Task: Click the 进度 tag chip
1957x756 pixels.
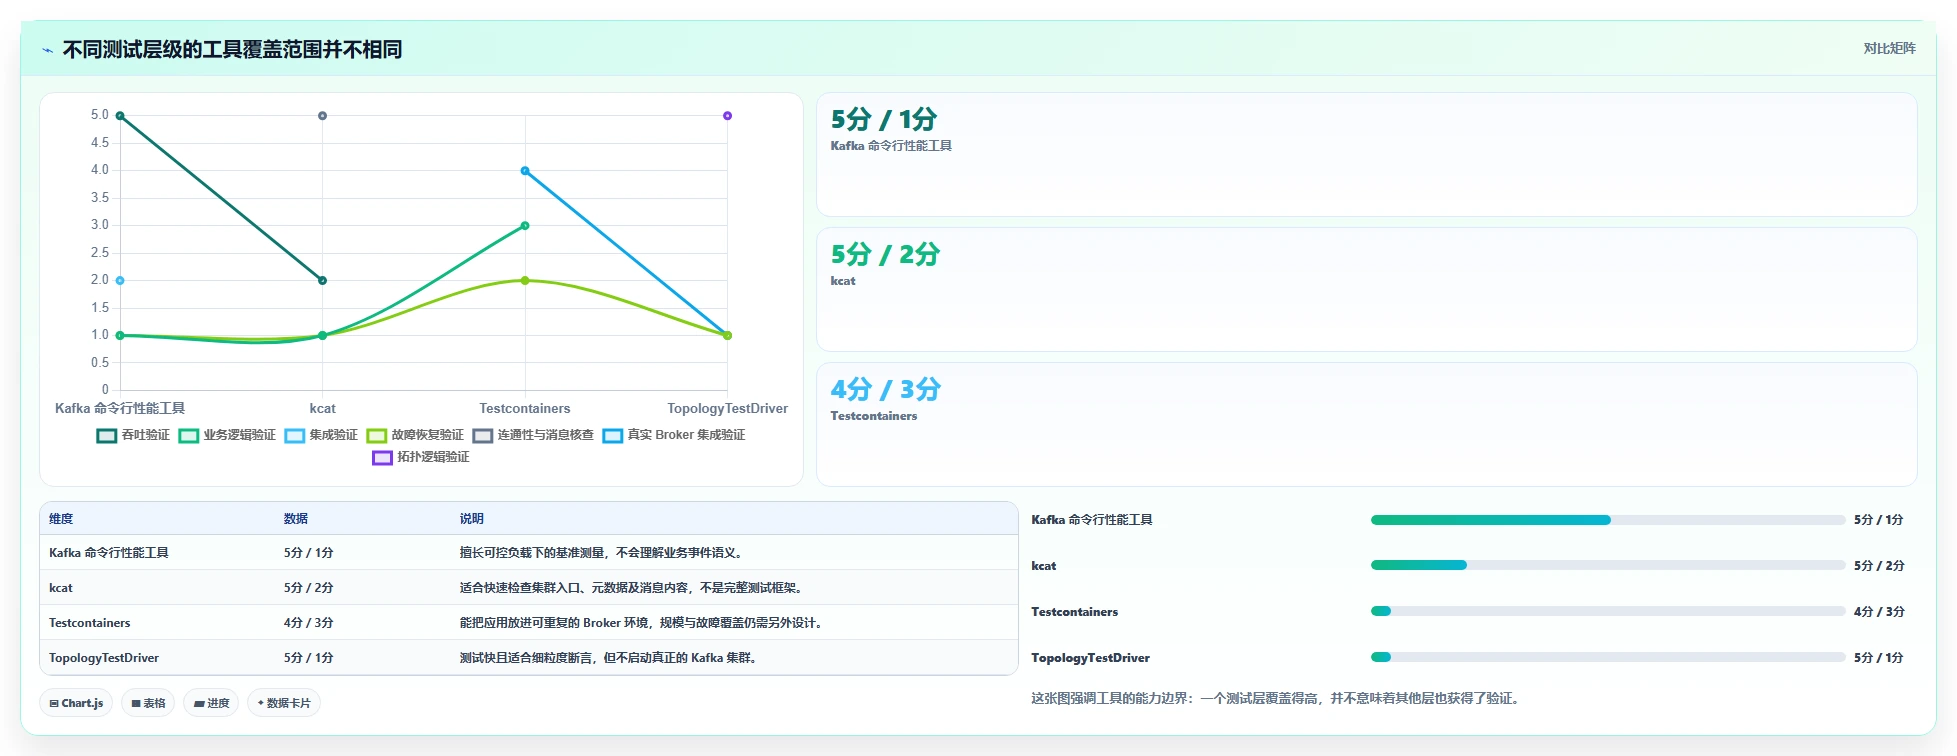Action: point(211,703)
